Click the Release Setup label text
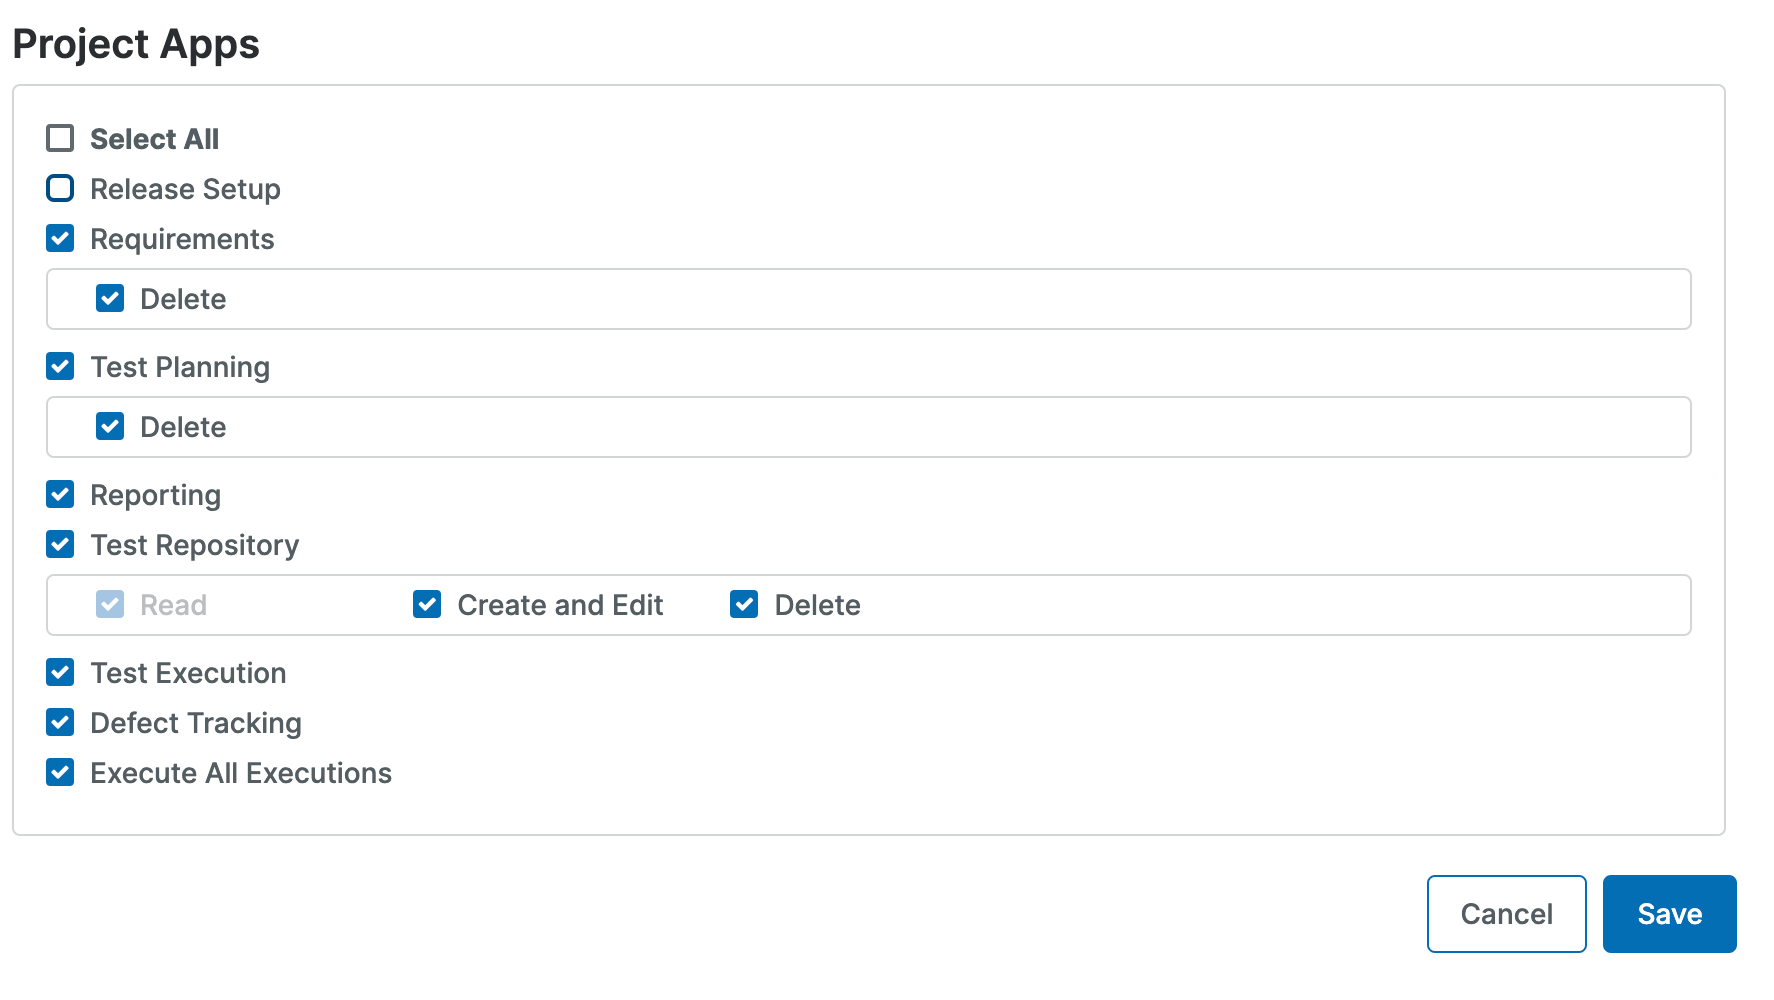The width and height of the screenshot is (1774, 1000). coord(185,188)
